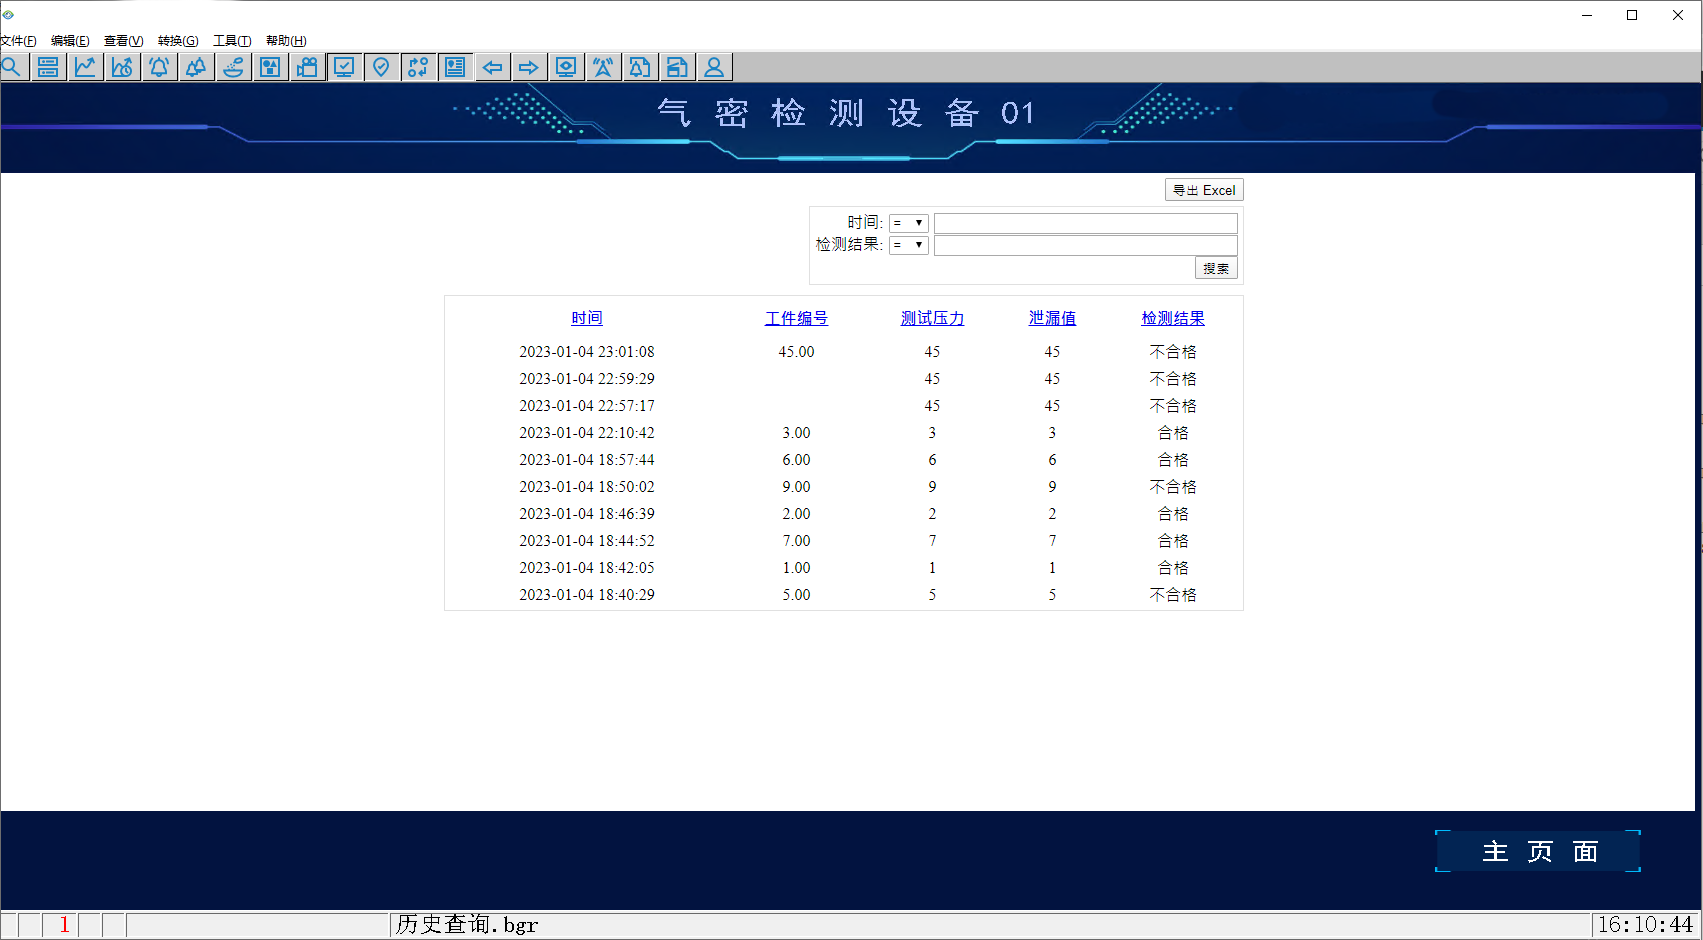Select the row timestamp 2023-01-04 22:57:17

click(x=587, y=406)
